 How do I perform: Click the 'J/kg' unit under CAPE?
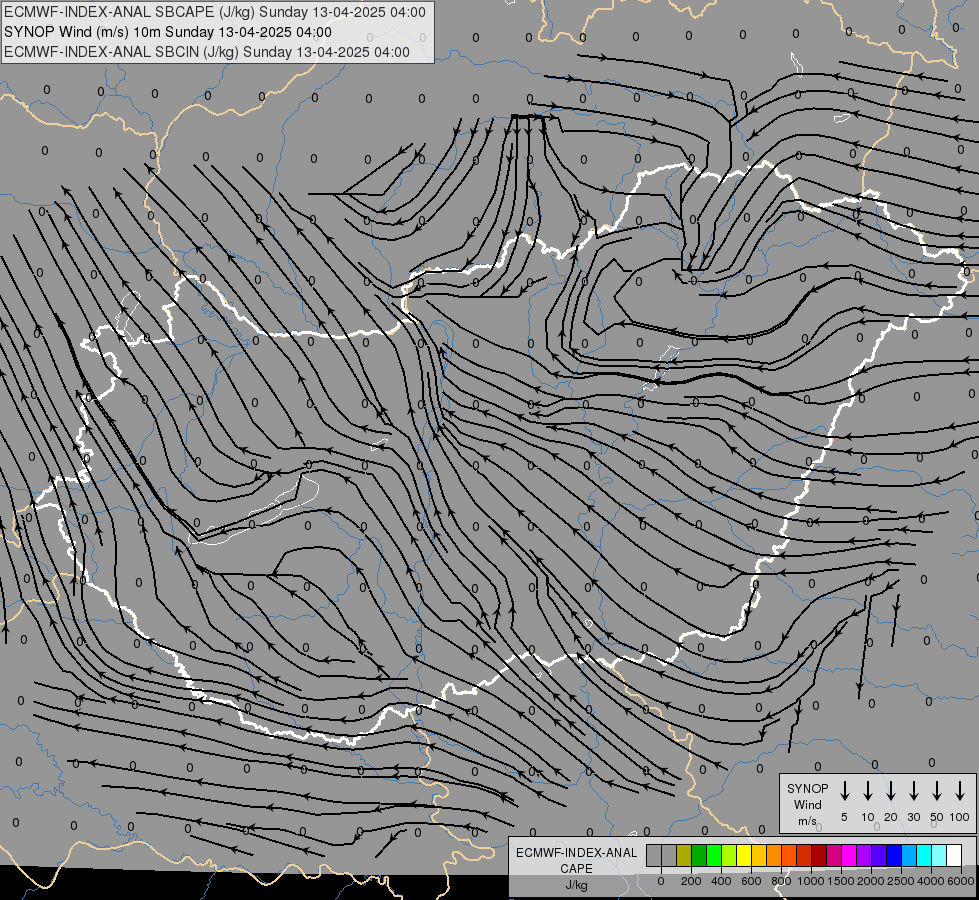tap(576, 885)
